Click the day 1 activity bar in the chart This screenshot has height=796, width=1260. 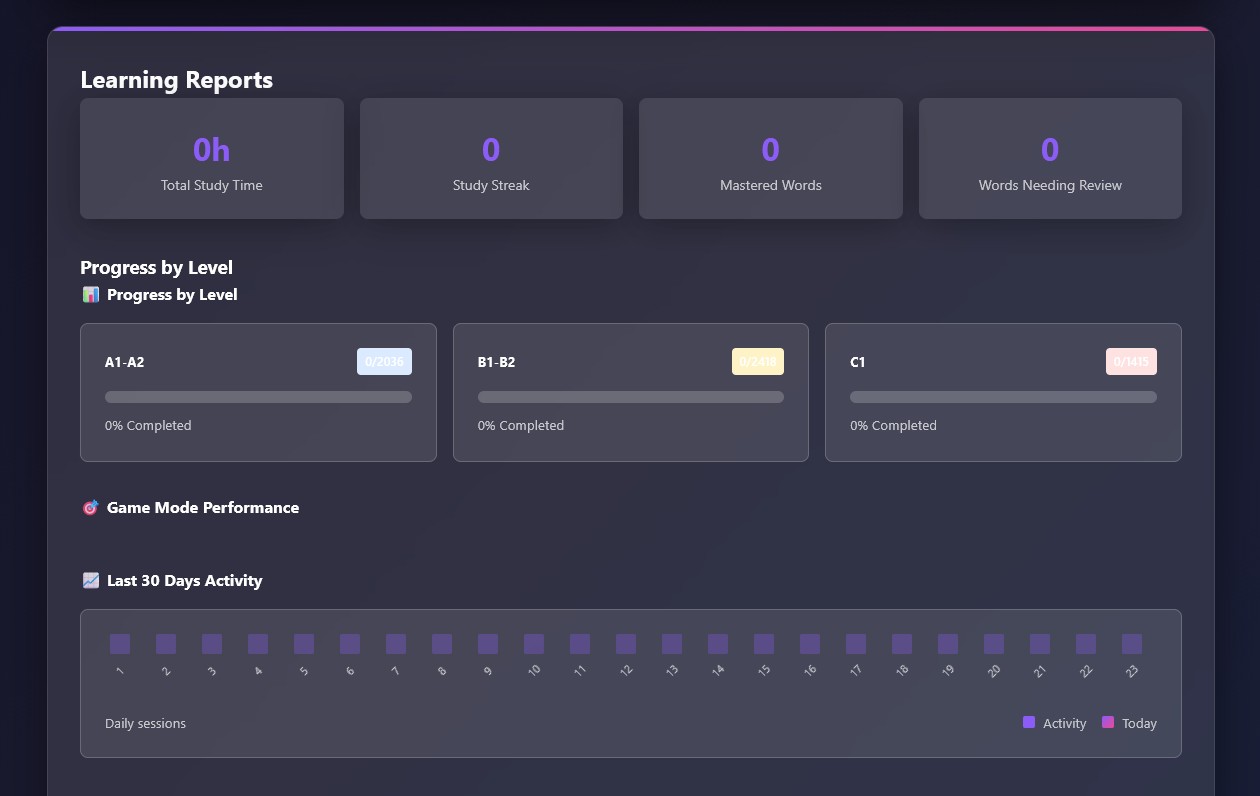(120, 644)
